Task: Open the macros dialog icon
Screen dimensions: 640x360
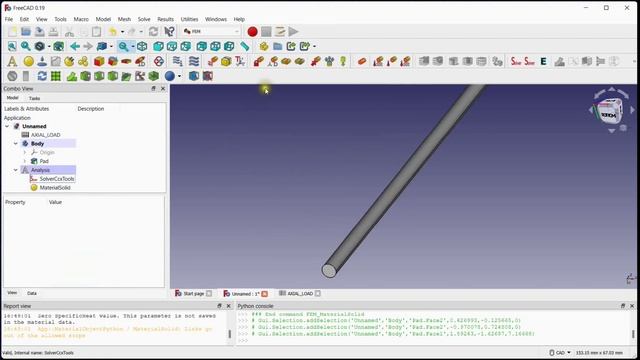Action: [x=280, y=31]
